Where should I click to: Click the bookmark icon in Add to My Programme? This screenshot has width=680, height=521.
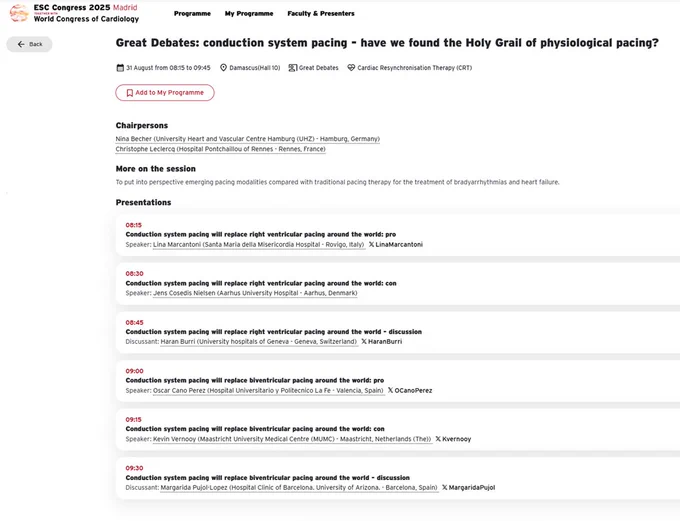tap(129, 93)
